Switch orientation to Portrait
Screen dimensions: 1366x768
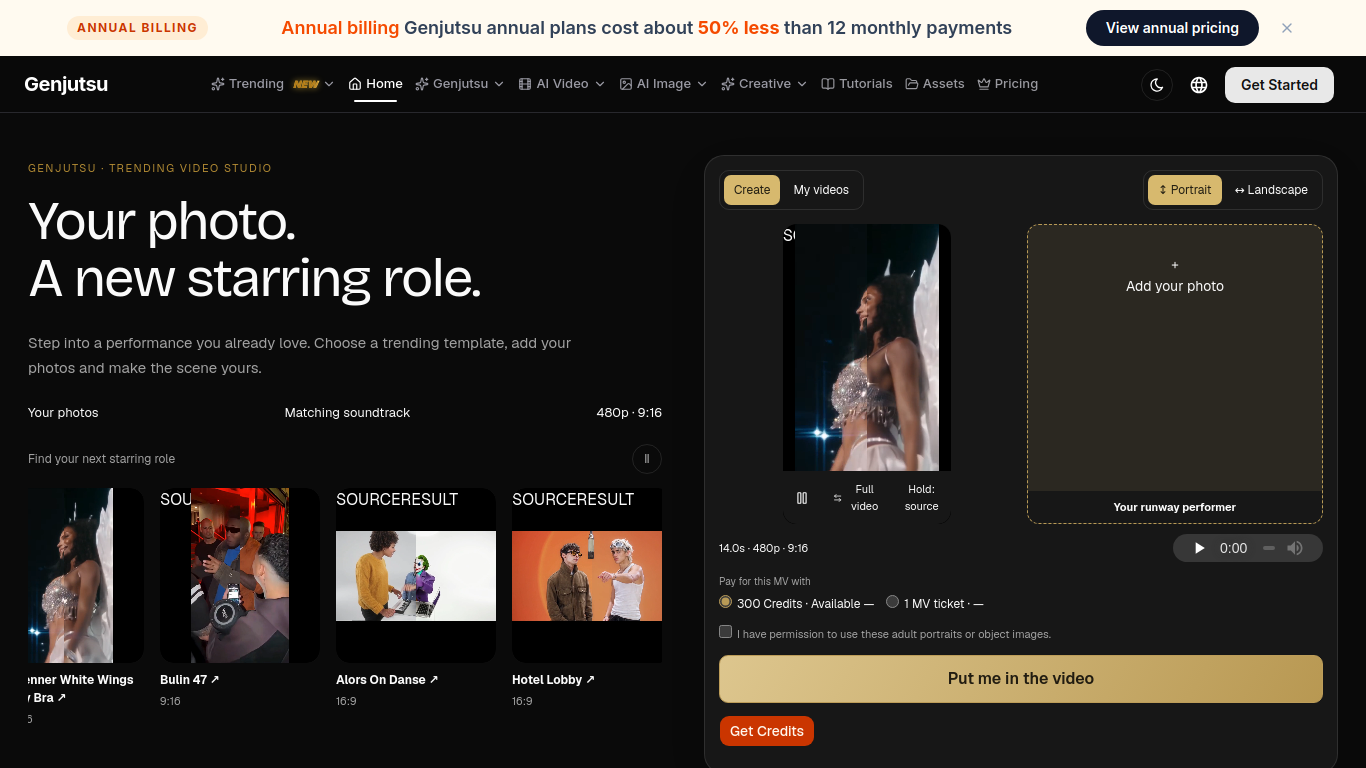(1185, 190)
